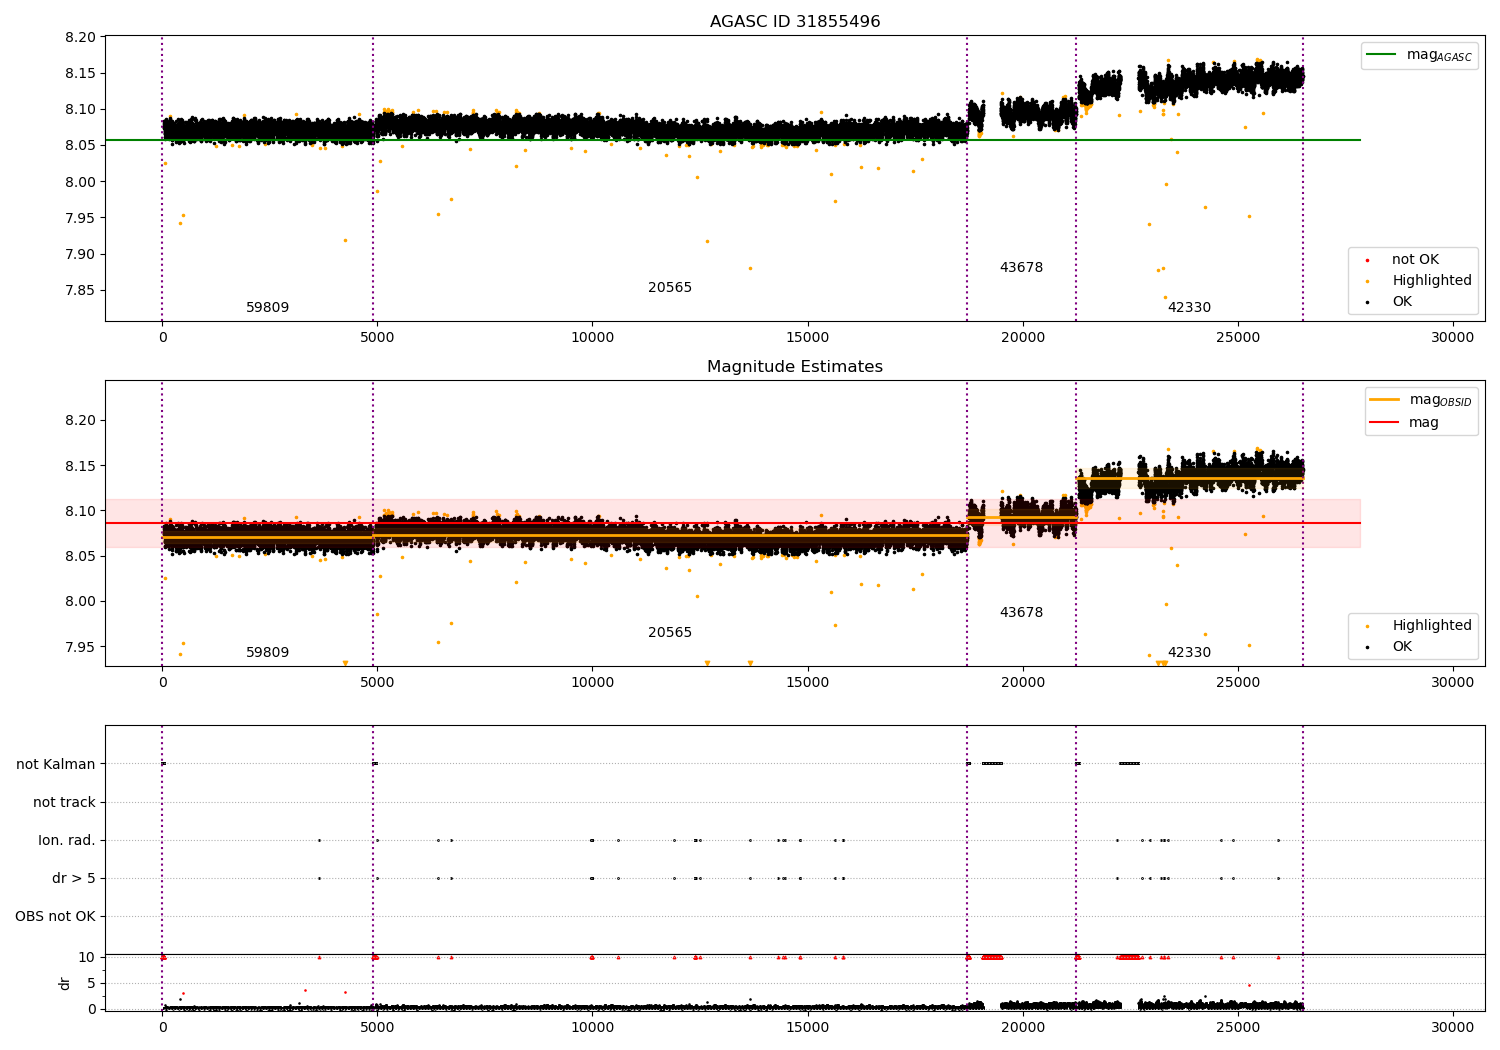Click the 'AGASC ID 31855496' plot title
Viewport: 1500px width, 1050px height.
pos(795,22)
